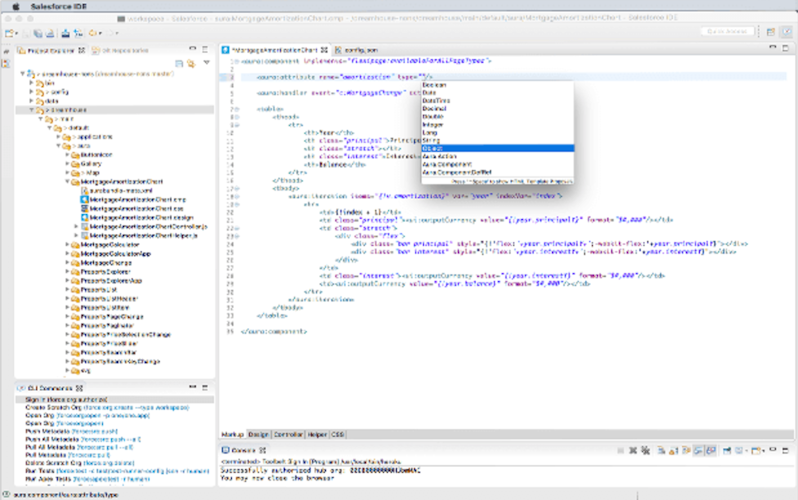Click the Save All toolbar icon

tap(36, 32)
